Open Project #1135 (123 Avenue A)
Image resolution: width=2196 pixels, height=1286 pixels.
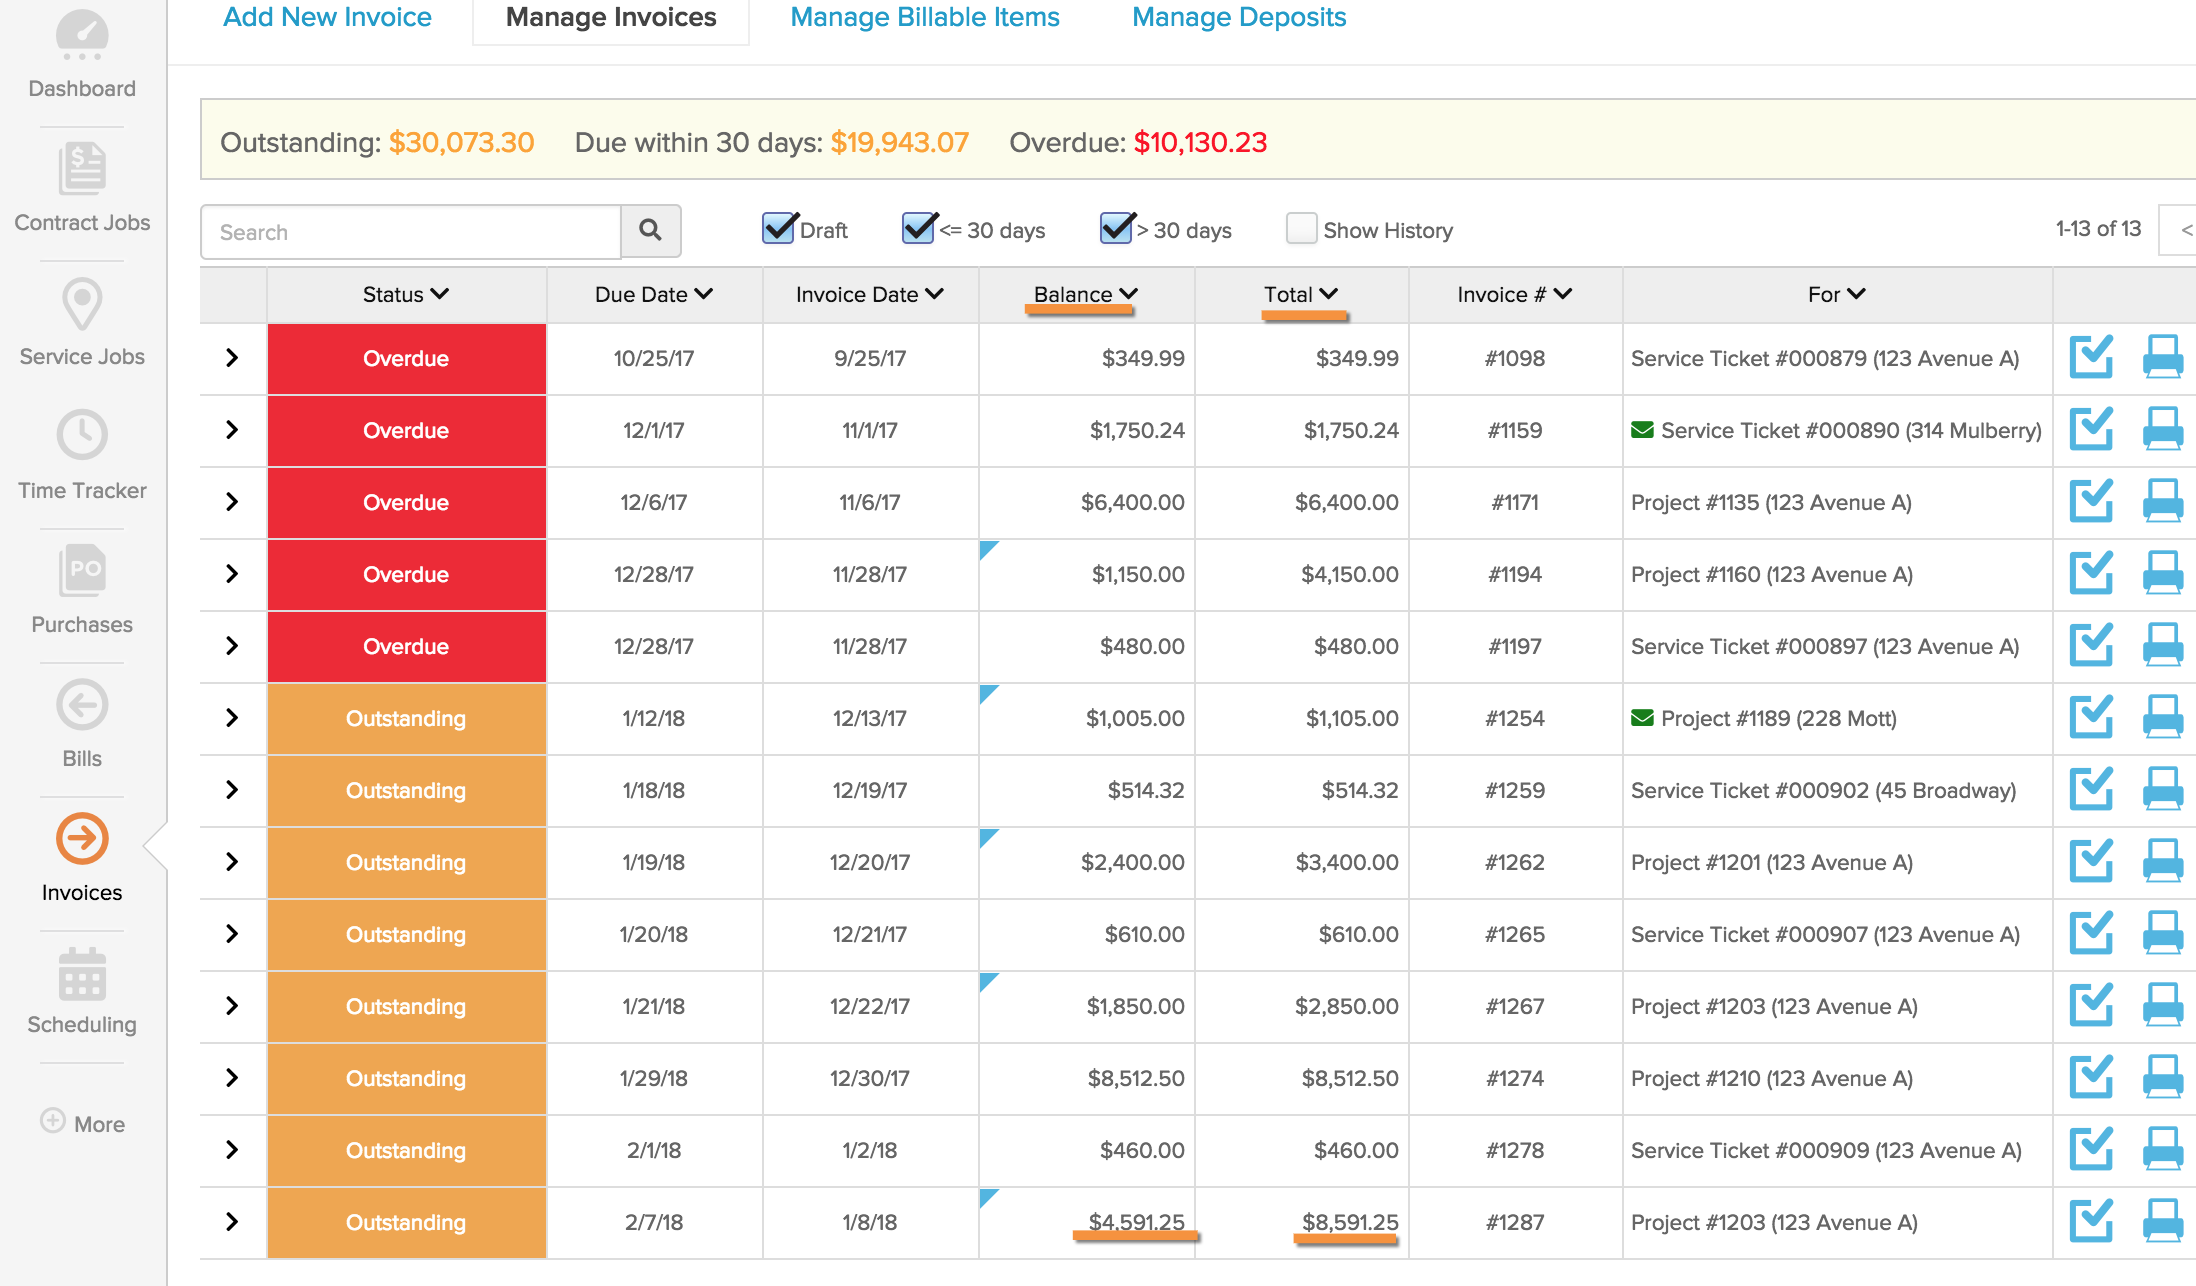point(1771,502)
